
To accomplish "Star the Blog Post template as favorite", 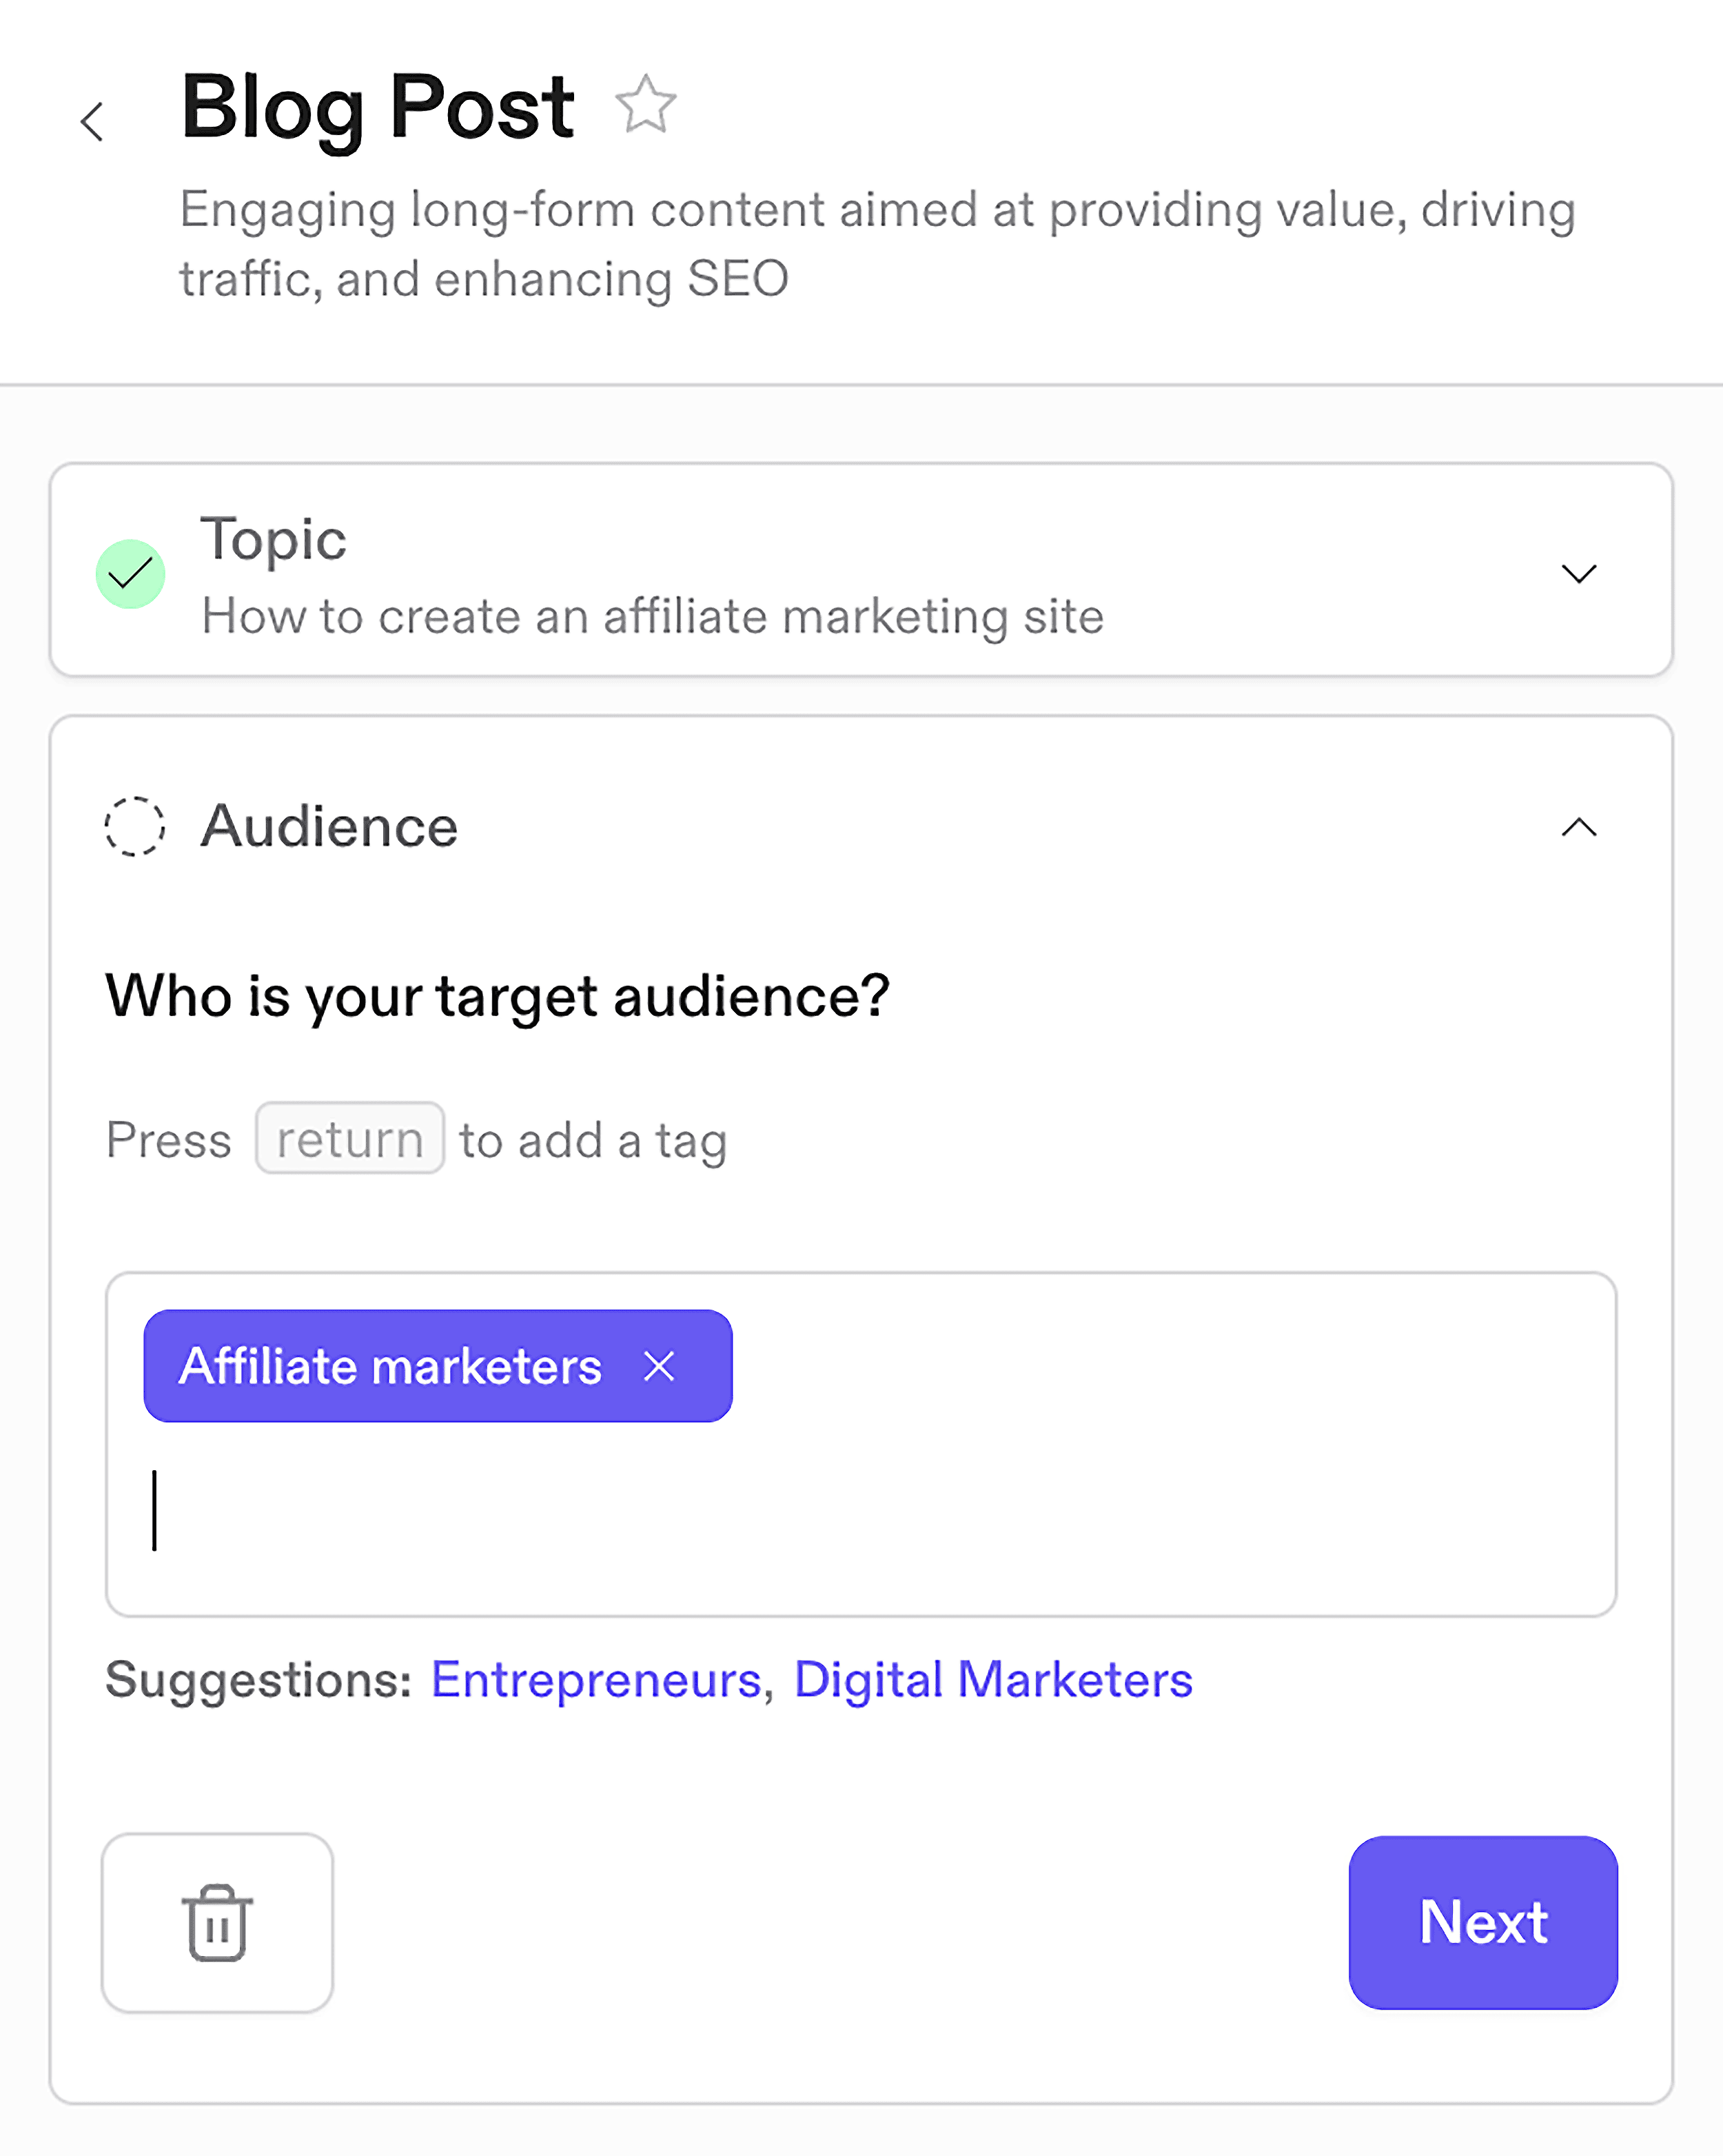I will coord(646,103).
